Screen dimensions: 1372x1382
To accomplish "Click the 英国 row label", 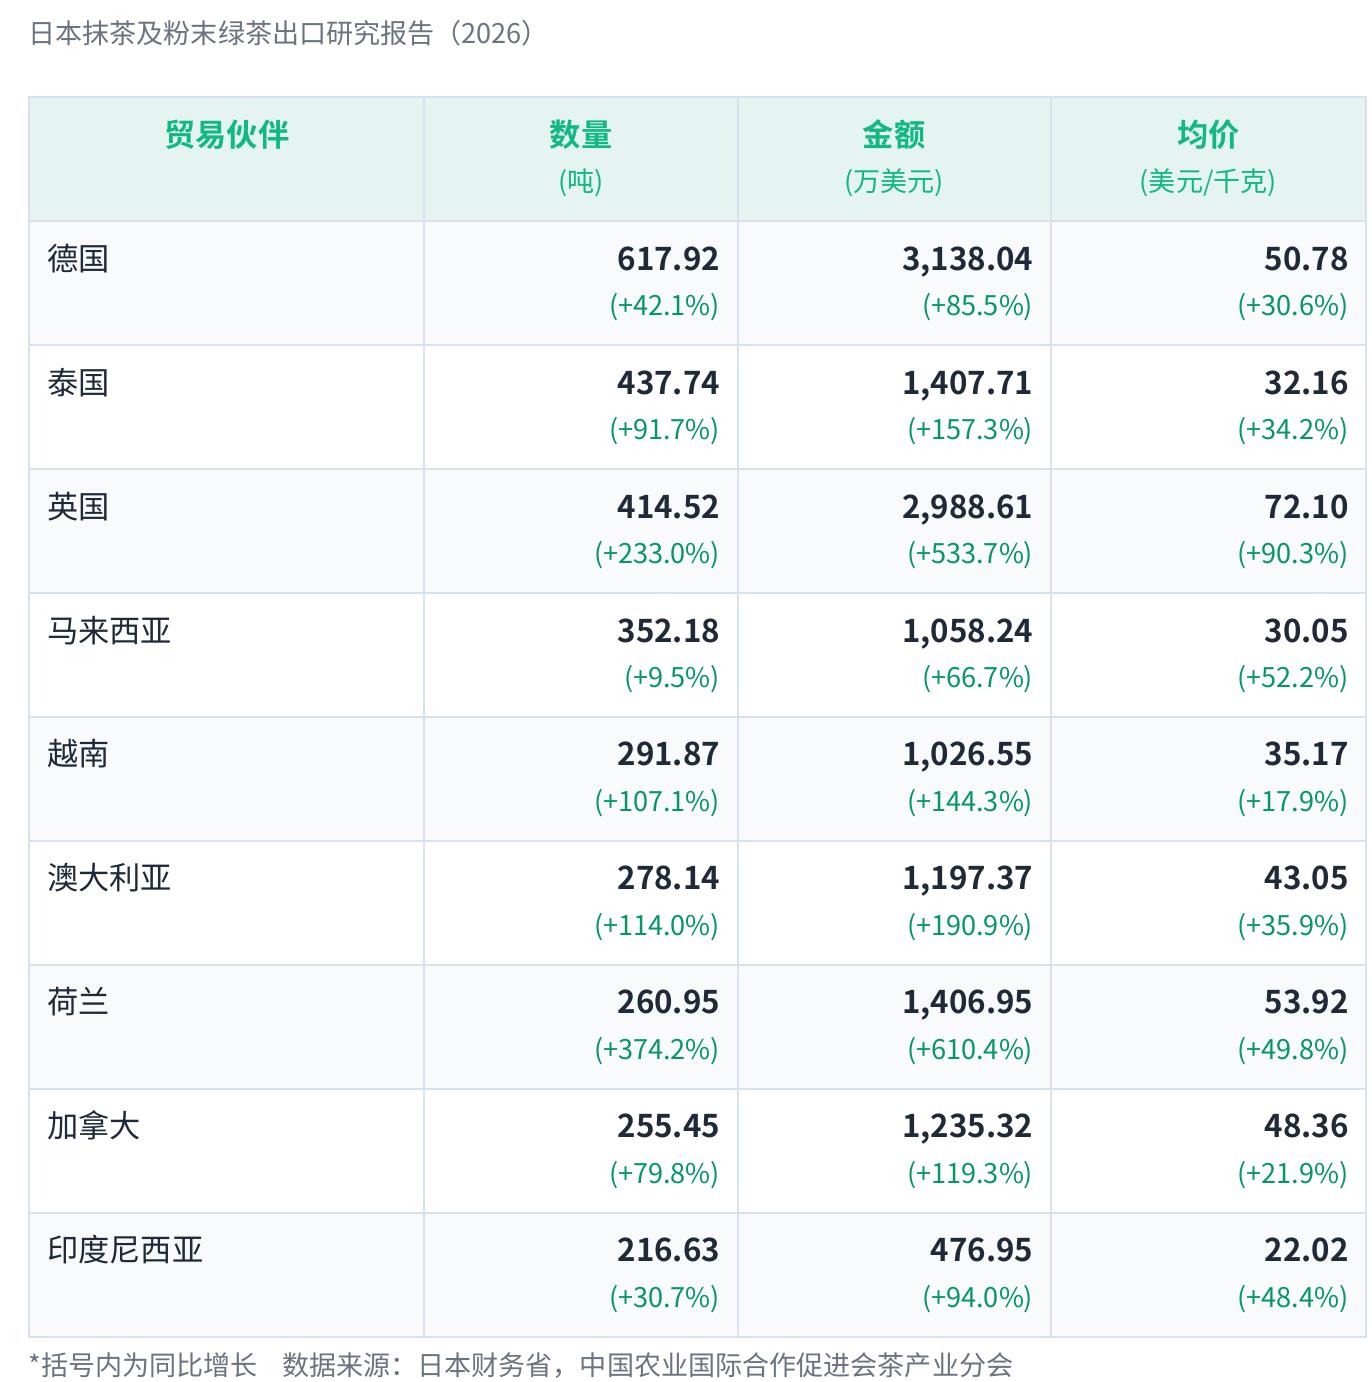I will pos(78,507).
